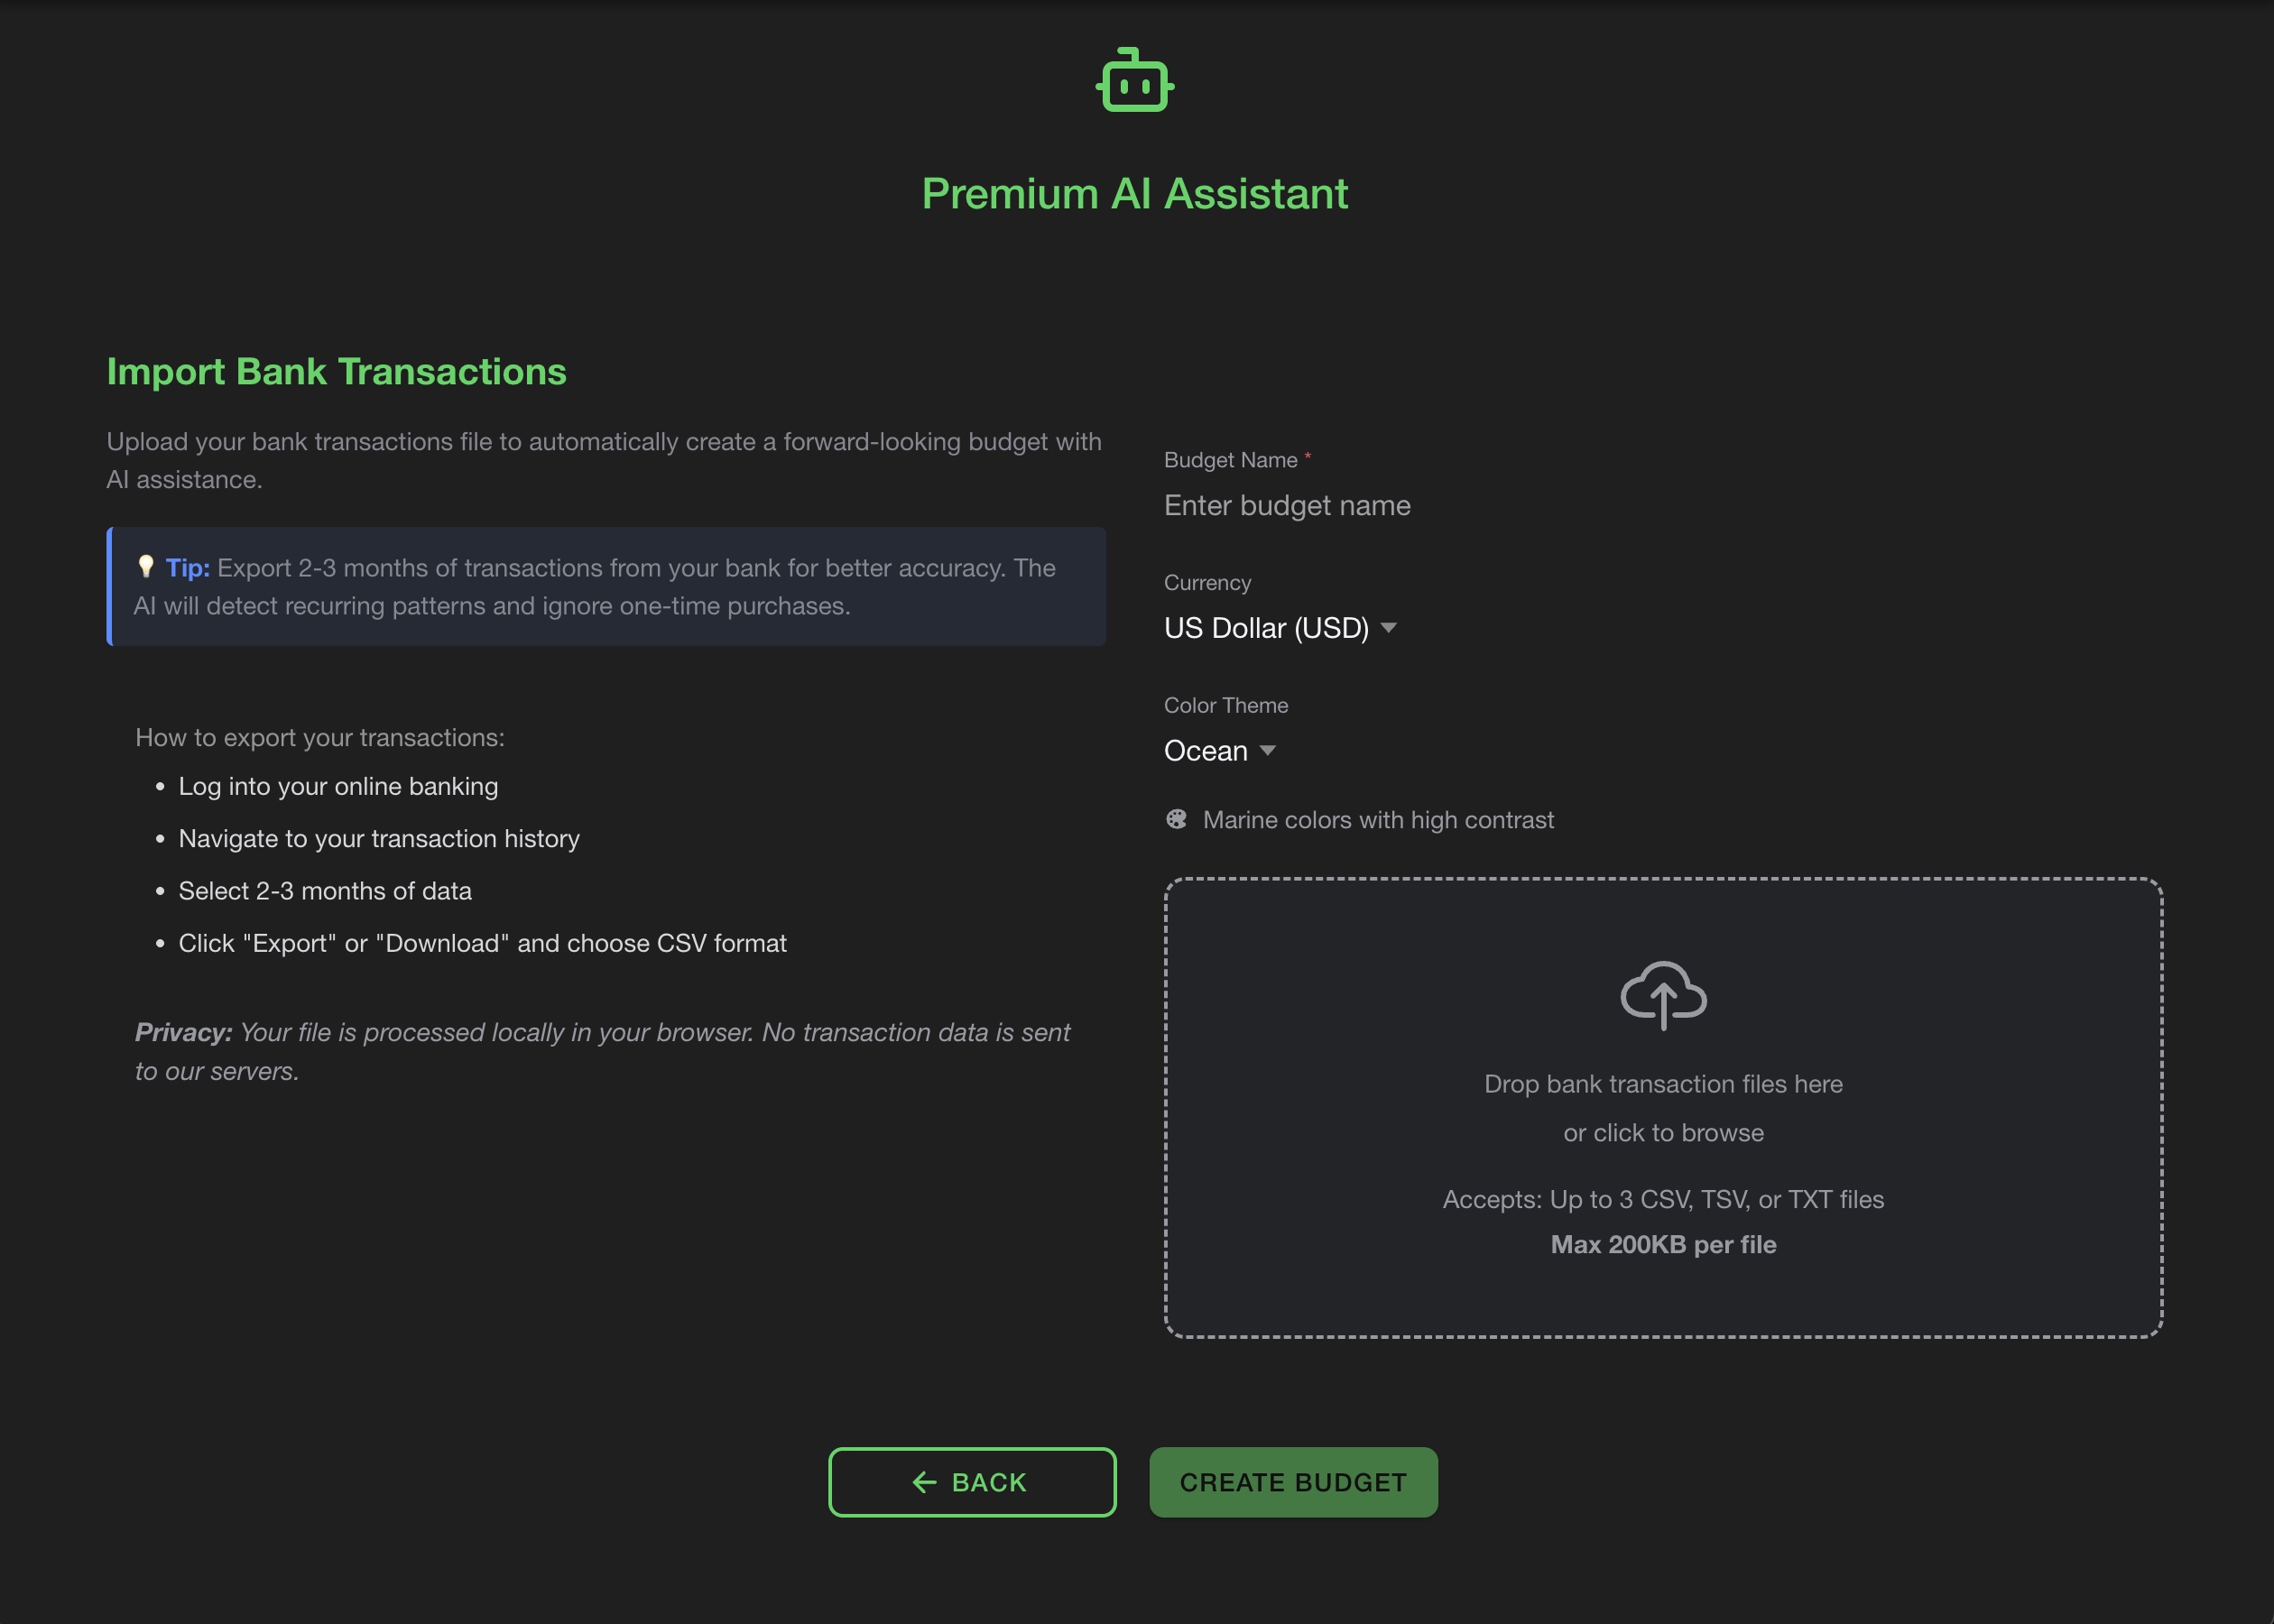Open the Ocean theme selector
The image size is (2274, 1624).
[x=1206, y=751]
